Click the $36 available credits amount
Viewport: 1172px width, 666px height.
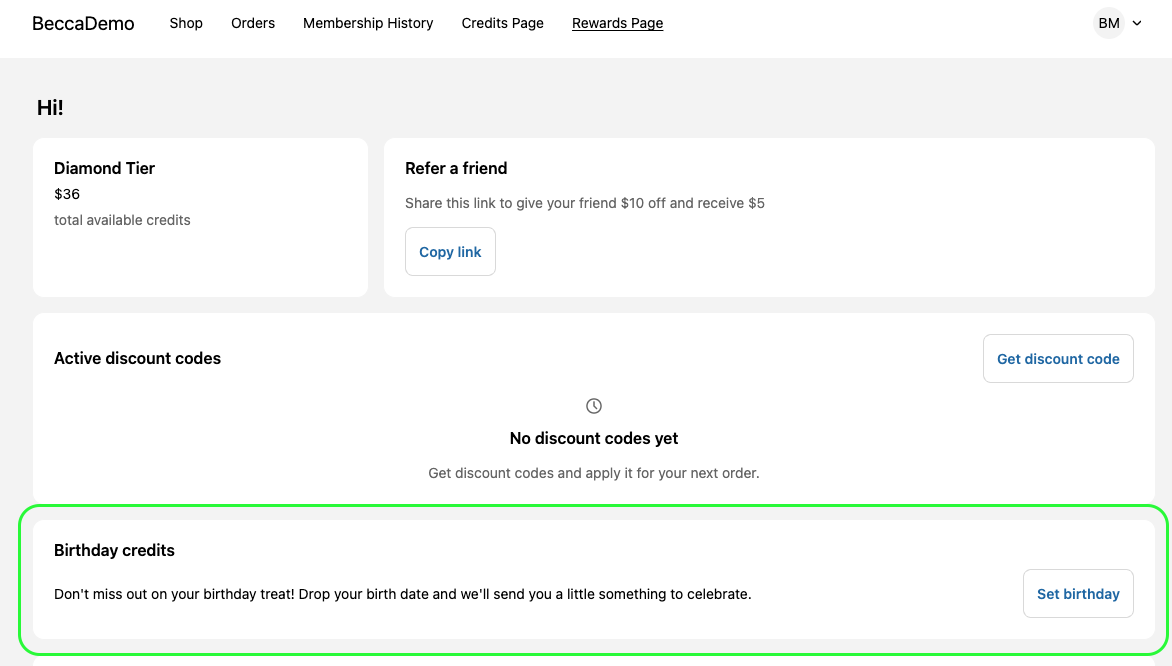67,194
